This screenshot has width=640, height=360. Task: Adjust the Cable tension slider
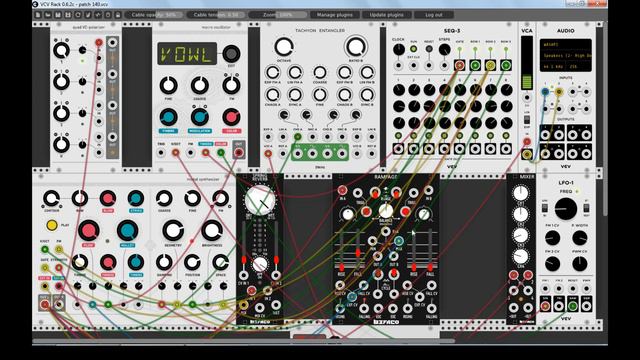pos(216,15)
